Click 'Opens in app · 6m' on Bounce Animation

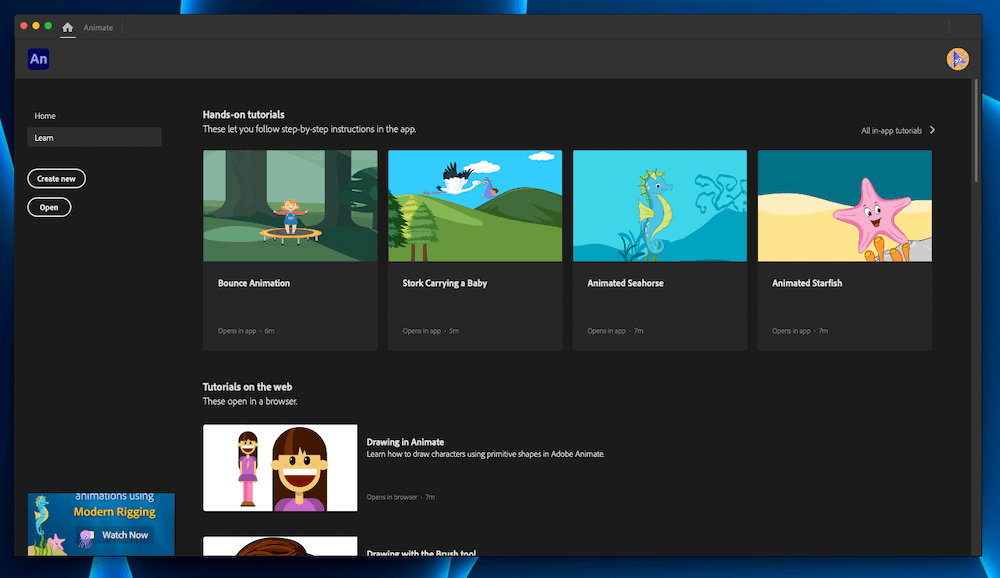click(246, 331)
